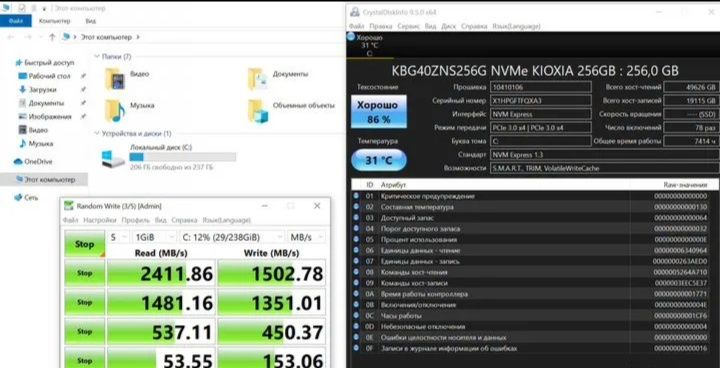Click the Загрузки download arrow icon
Image resolution: width=720 pixels, height=368 pixels.
pyautogui.click(x=22, y=90)
